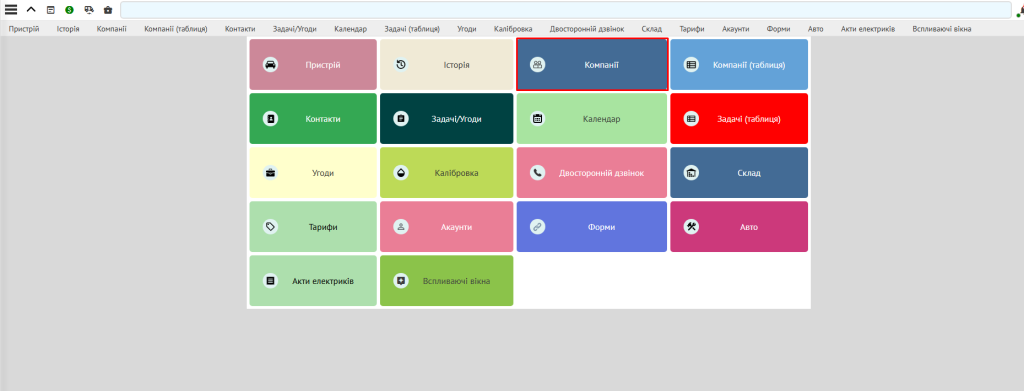Click the briefcase icon on Угоди tile
This screenshot has height=391, width=1024.
point(270,173)
